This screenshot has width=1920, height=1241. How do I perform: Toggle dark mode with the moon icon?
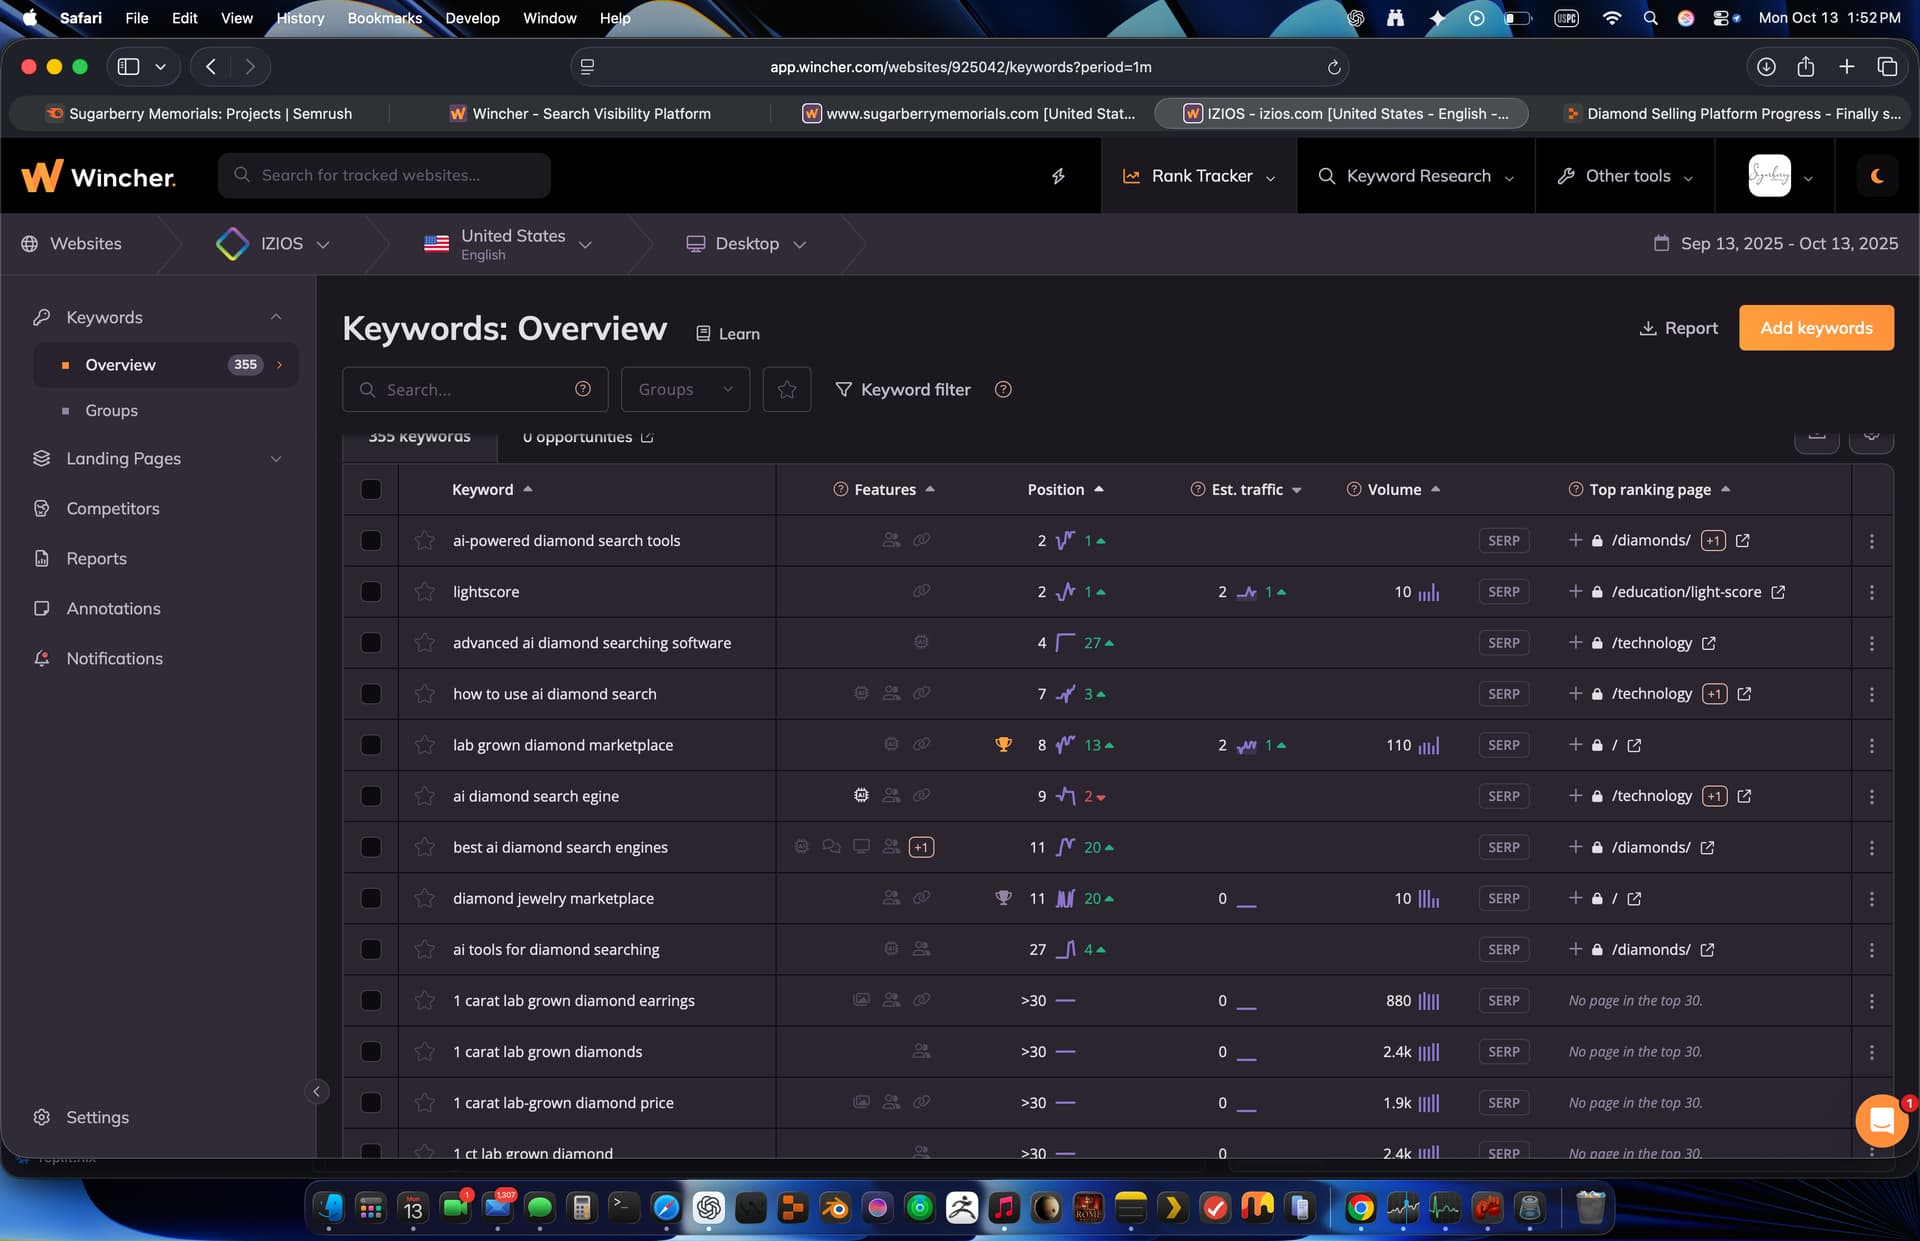click(1877, 176)
